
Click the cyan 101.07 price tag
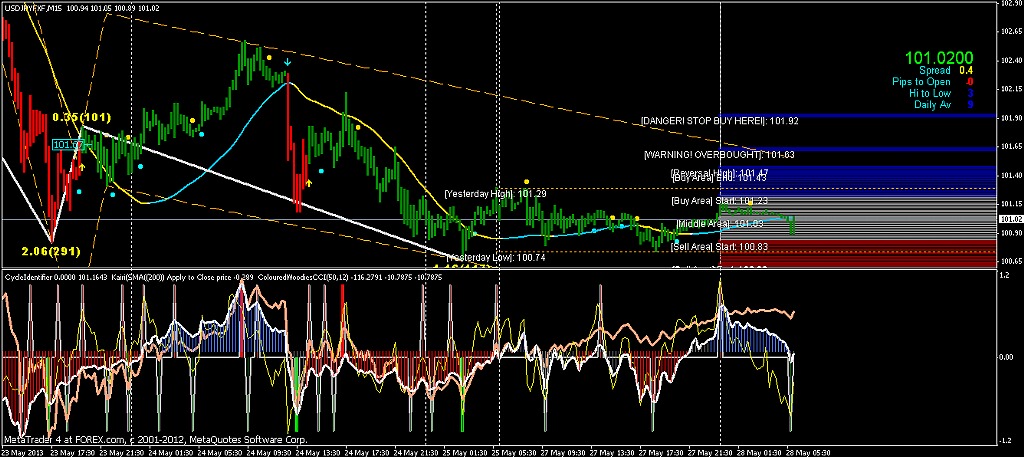[67, 144]
